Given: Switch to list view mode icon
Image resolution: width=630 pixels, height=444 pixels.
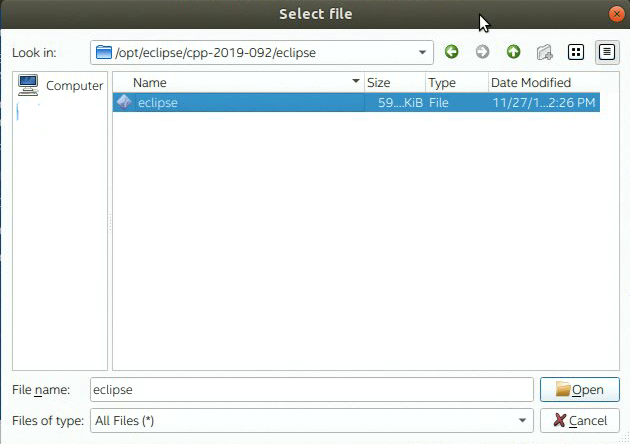Looking at the screenshot, I should tap(576, 52).
